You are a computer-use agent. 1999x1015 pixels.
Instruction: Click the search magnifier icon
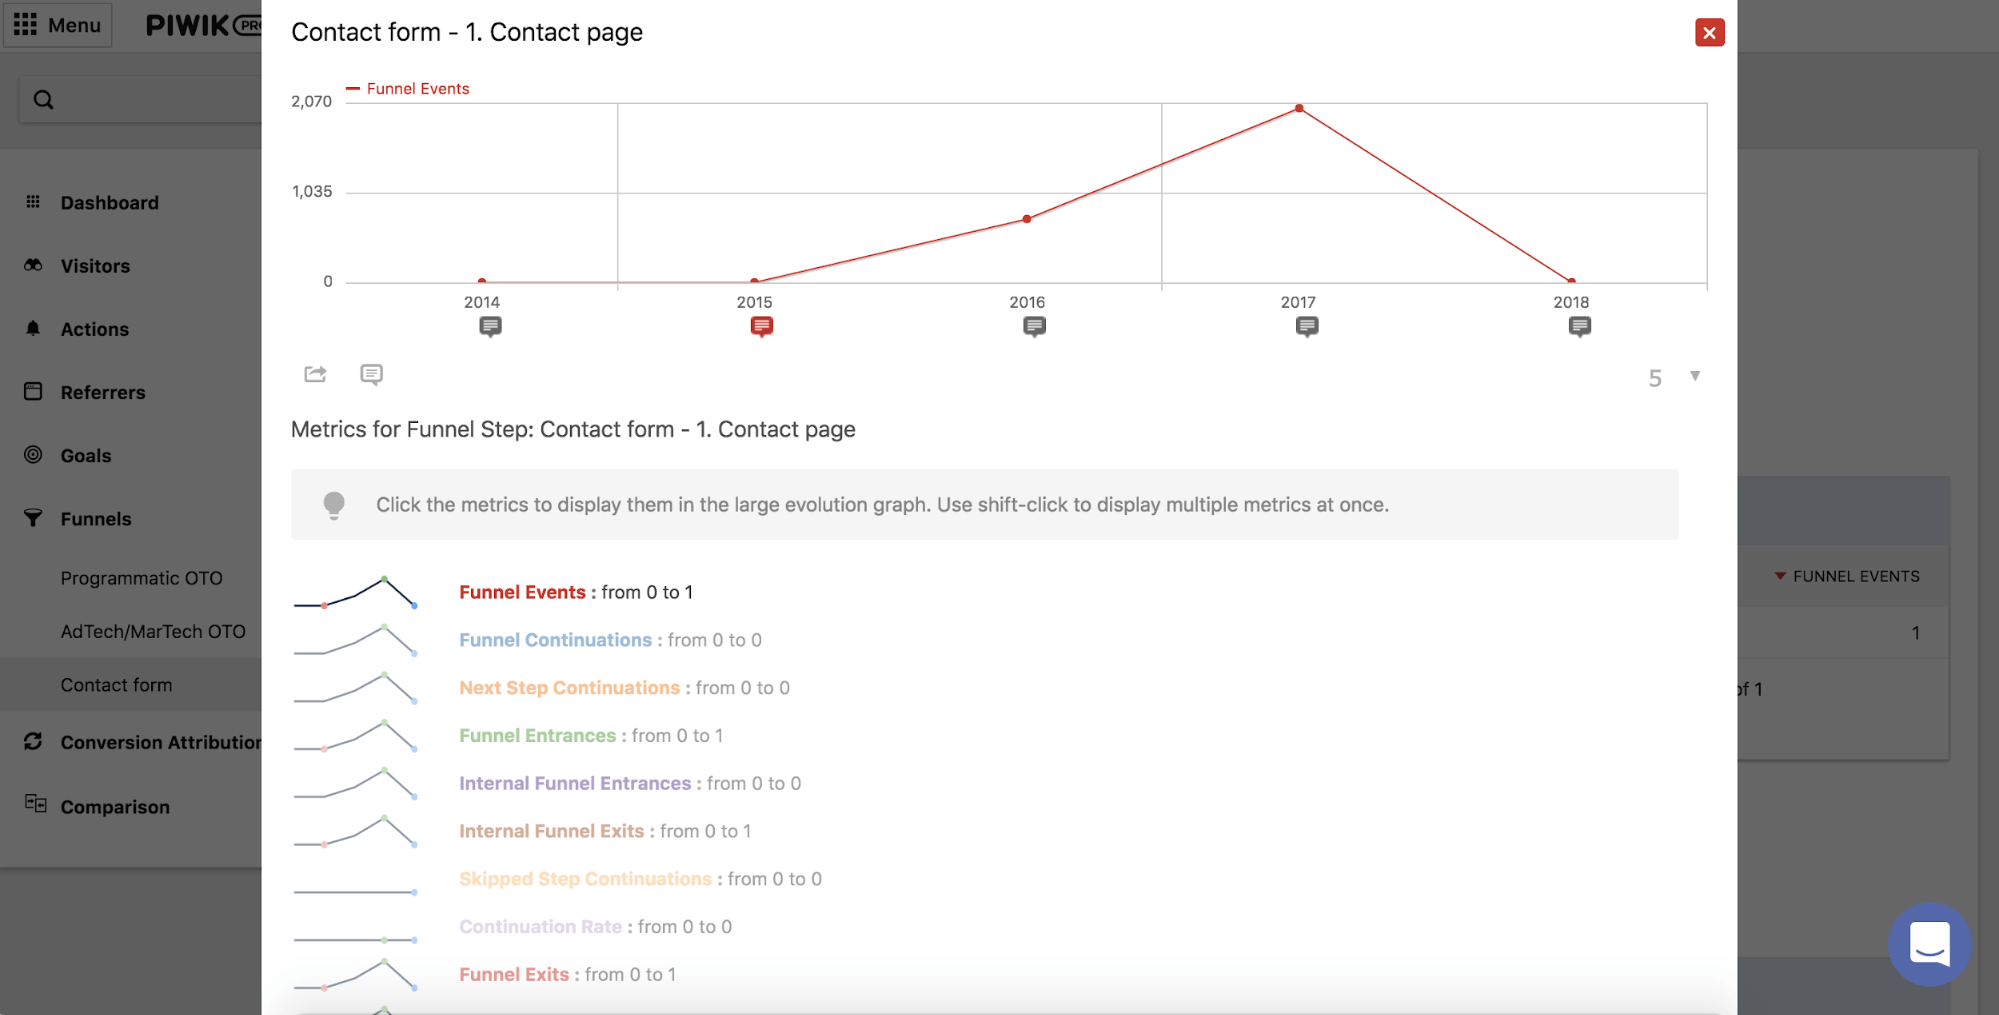click(43, 100)
